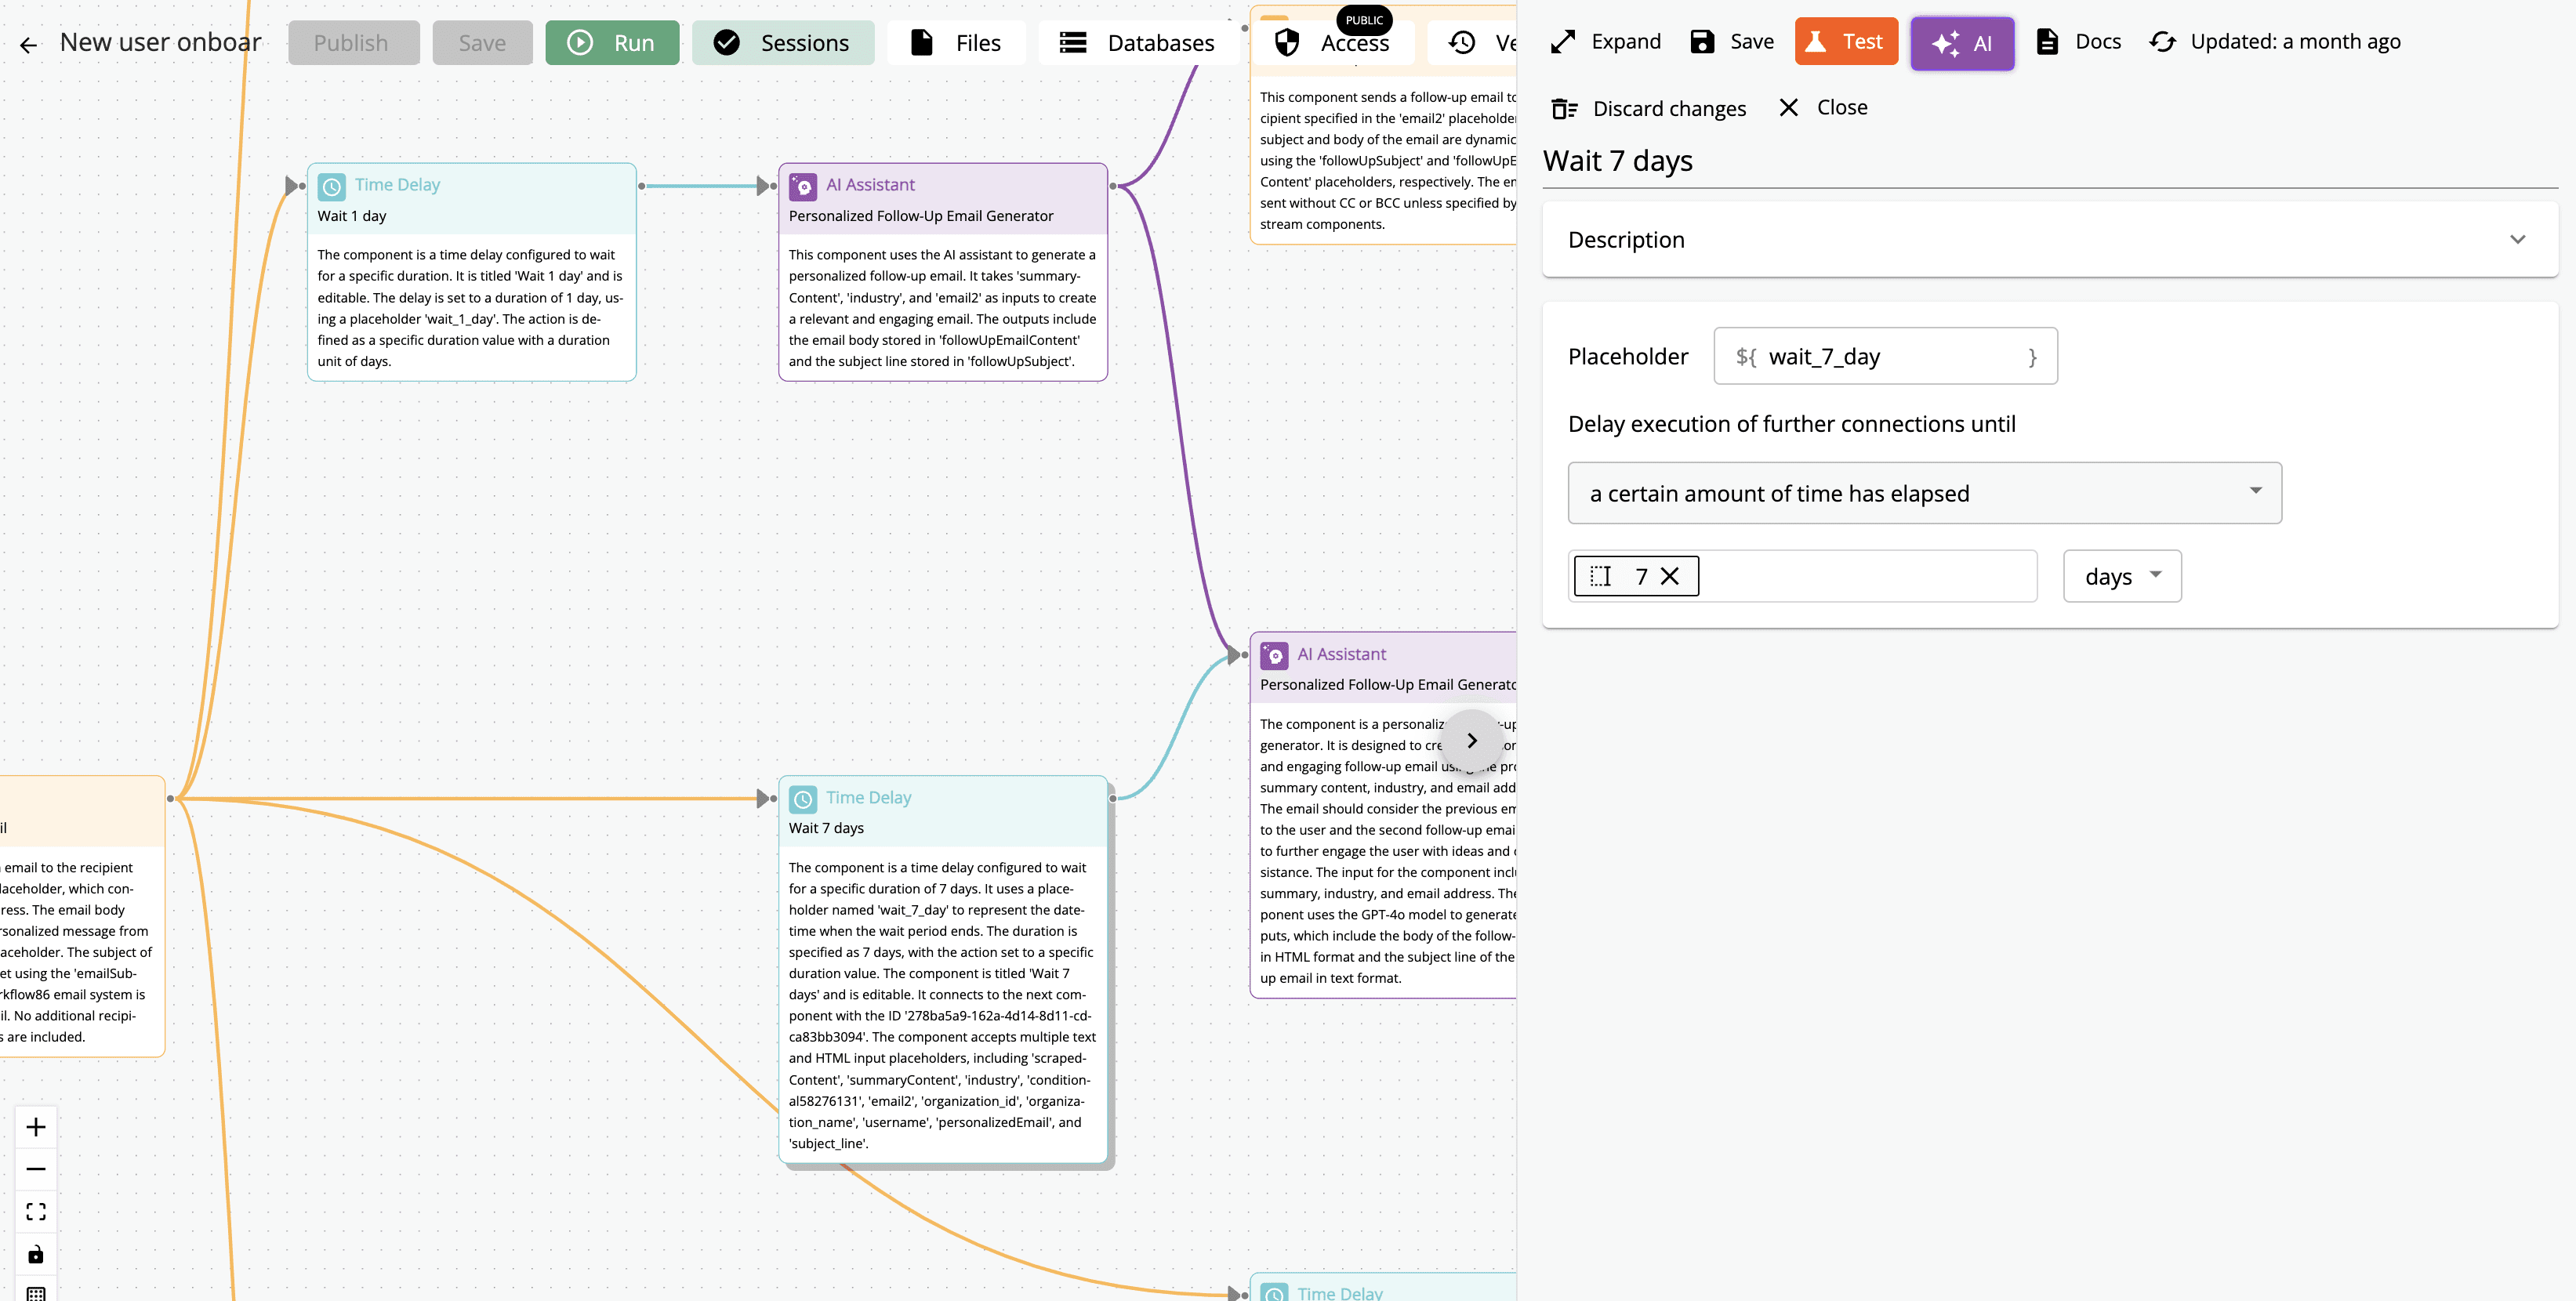Expand the Description section
The image size is (2576, 1301).
point(2517,240)
